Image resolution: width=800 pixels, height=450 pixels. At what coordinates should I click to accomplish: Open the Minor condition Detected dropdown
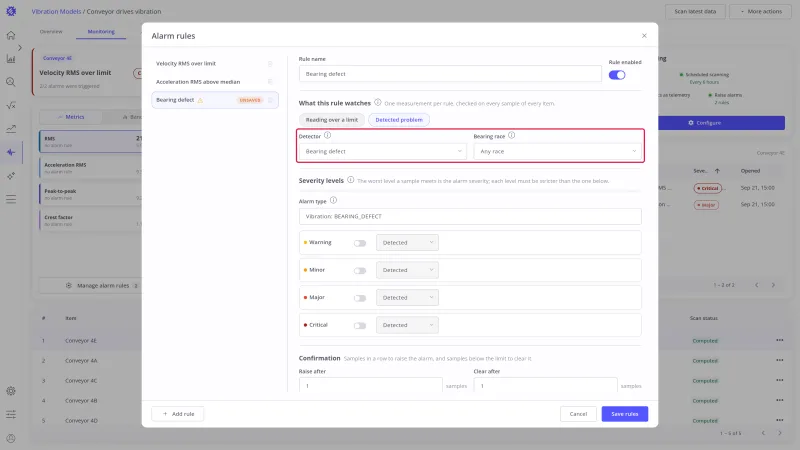(407, 270)
